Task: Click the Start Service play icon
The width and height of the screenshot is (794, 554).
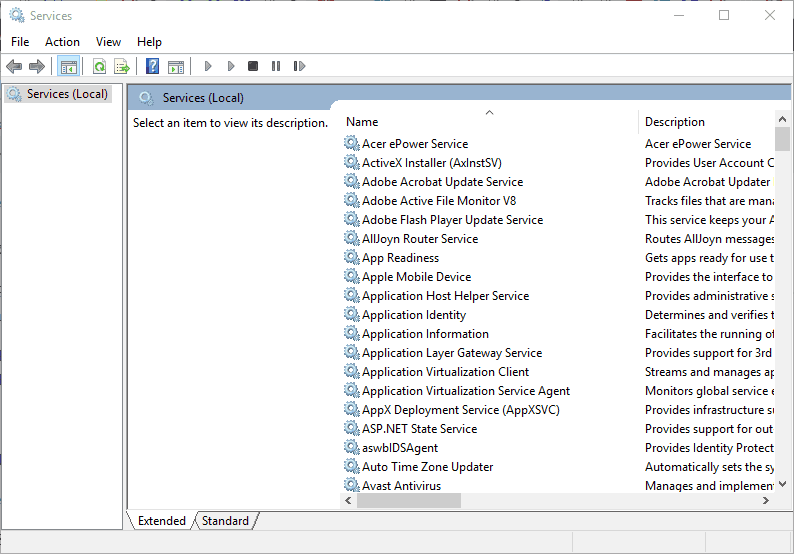Action: [x=208, y=66]
